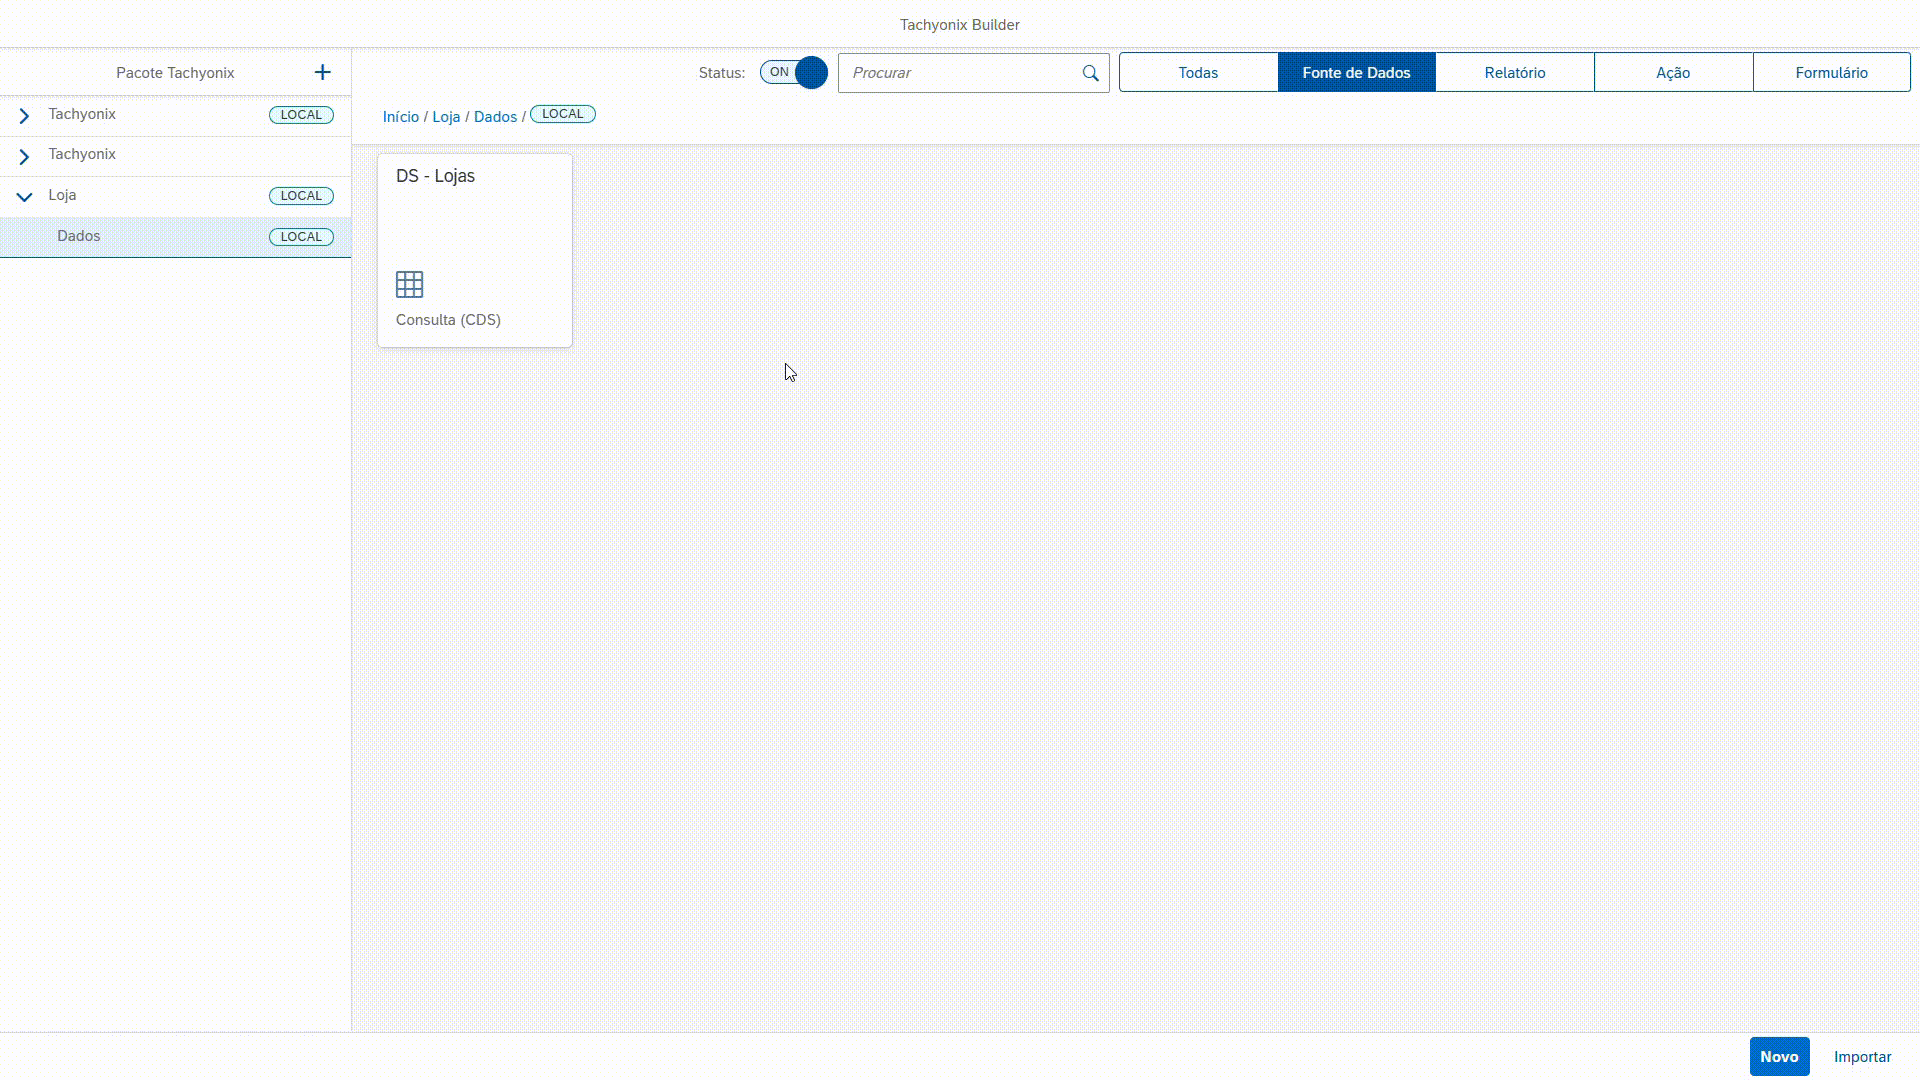Screen dimensions: 1920x1080
Task: Click the Importar button
Action: coord(1862,1057)
